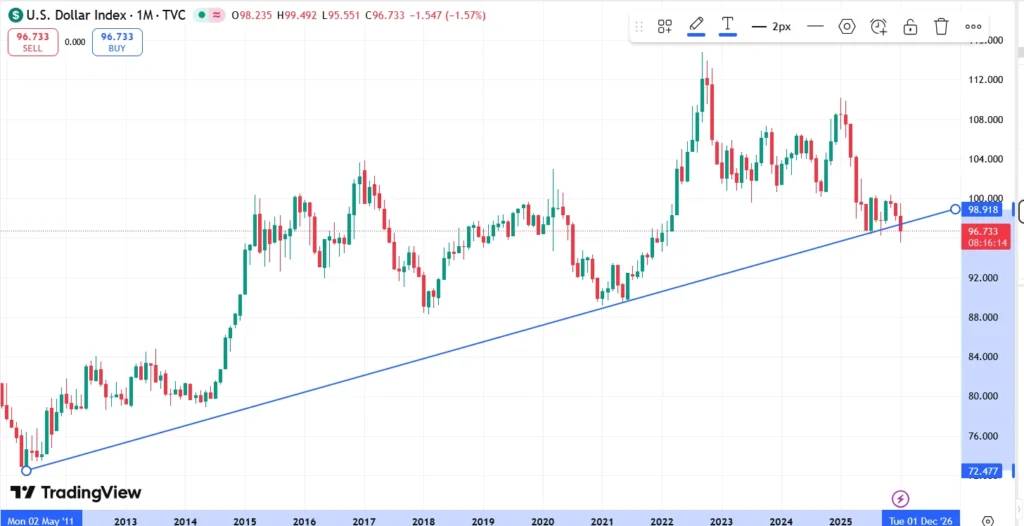Select trend line start anchor point
Viewport: 1024px width, 526px height.
coord(26,470)
